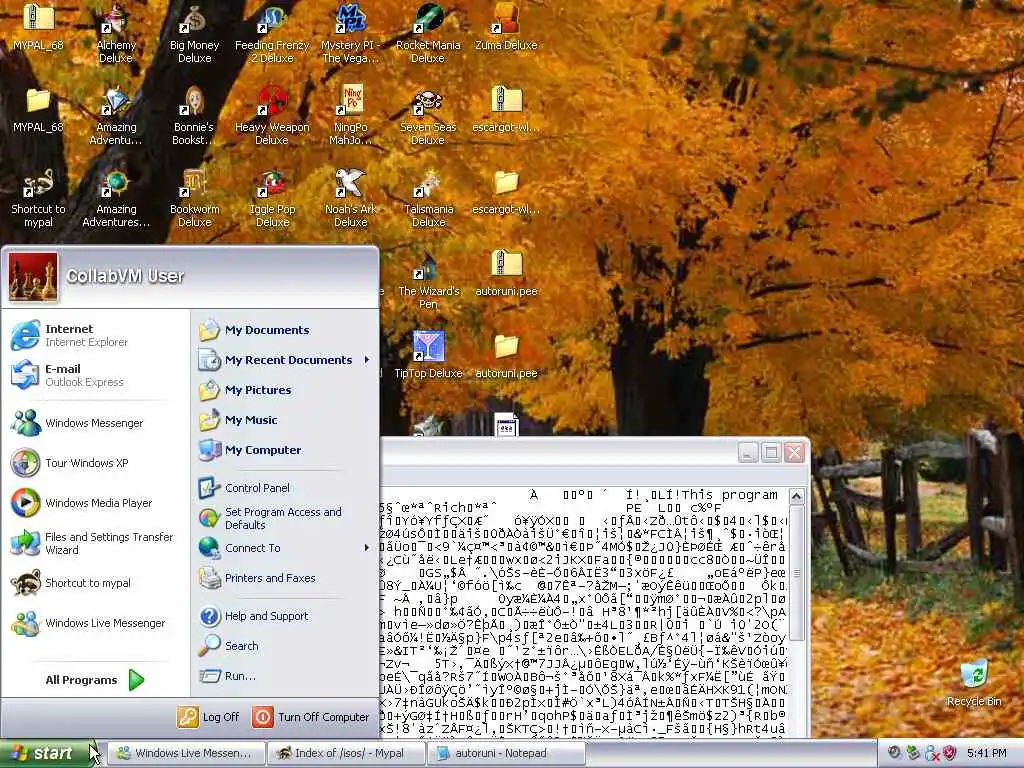The image size is (1024, 768).
Task: Launch Talismania Deluxe desktop icon
Action: (428, 198)
